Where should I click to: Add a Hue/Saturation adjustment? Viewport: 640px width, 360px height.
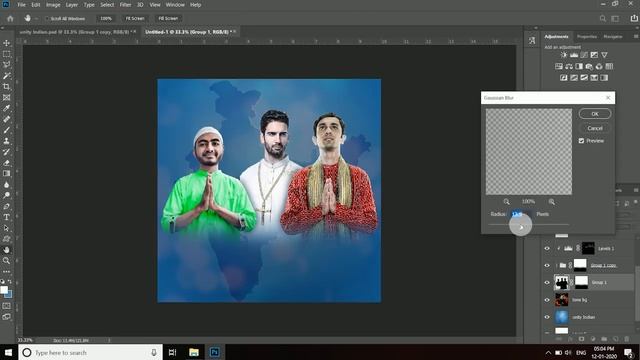(x=559, y=66)
